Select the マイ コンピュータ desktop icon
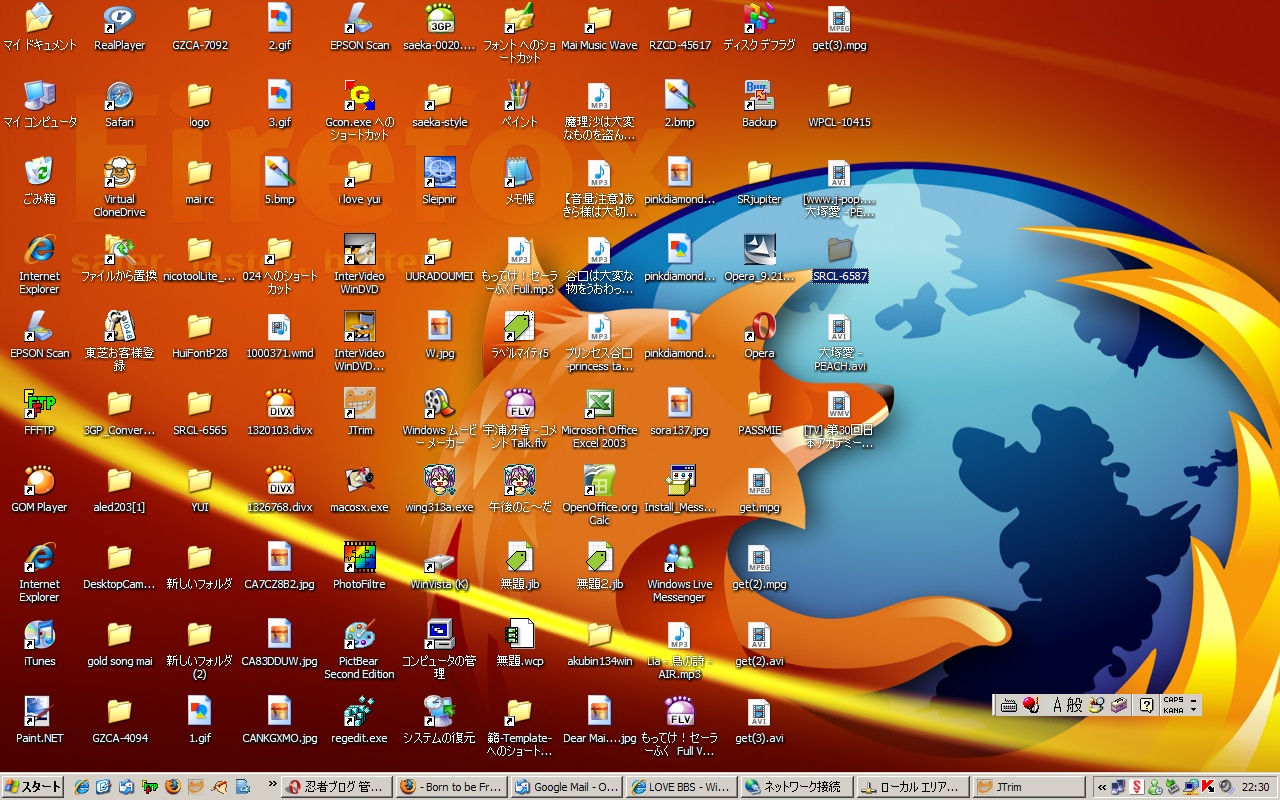1280x800 pixels. pyautogui.click(x=39, y=104)
